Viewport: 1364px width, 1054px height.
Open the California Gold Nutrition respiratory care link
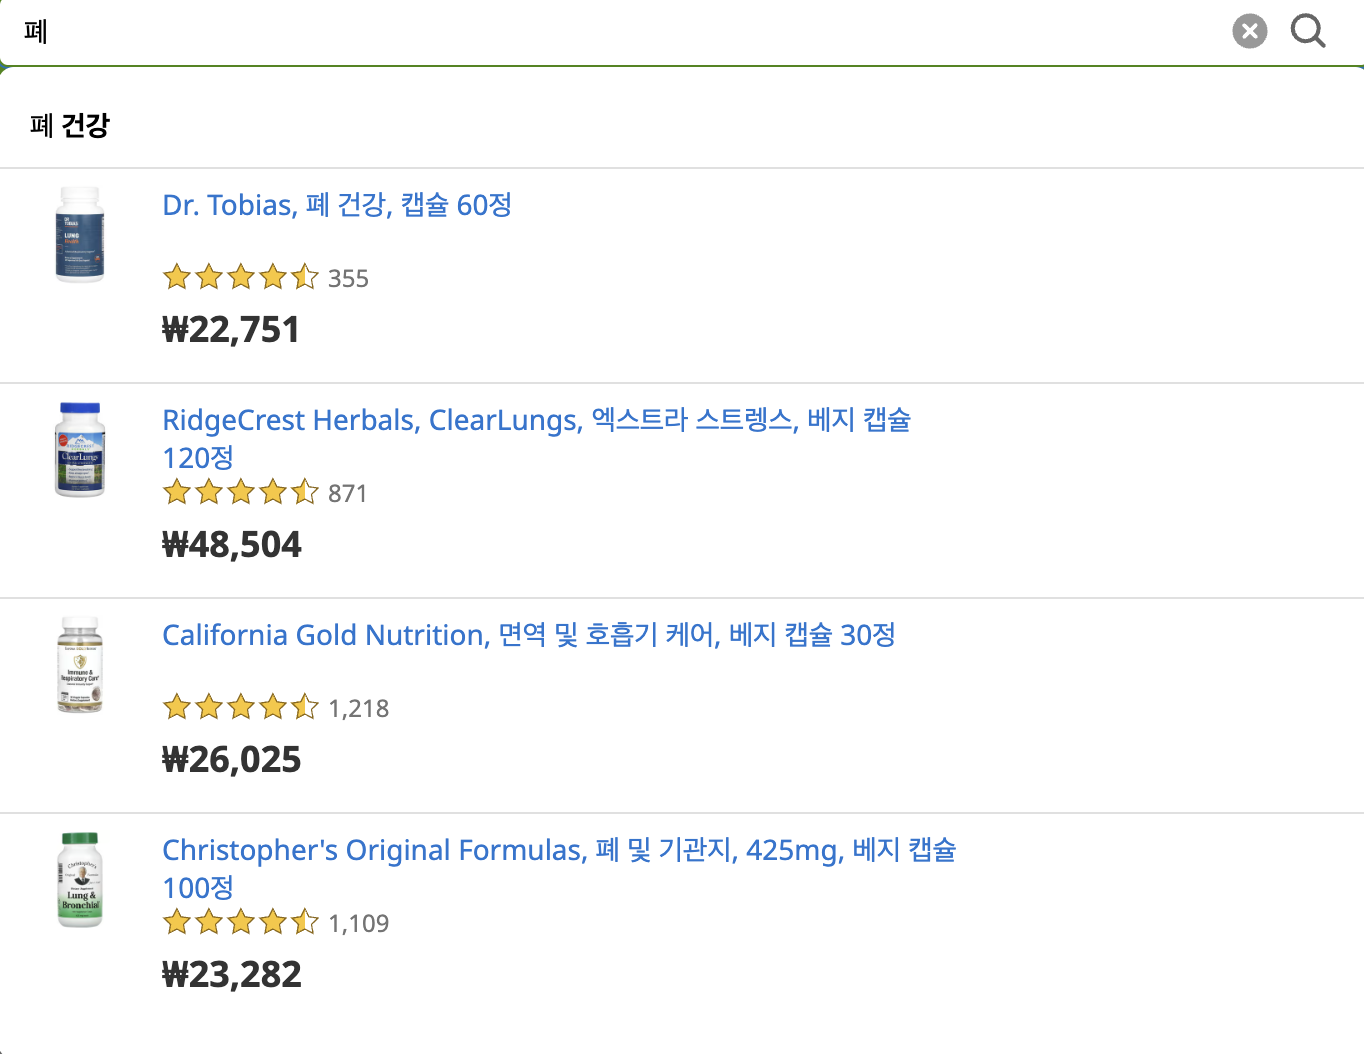click(529, 635)
